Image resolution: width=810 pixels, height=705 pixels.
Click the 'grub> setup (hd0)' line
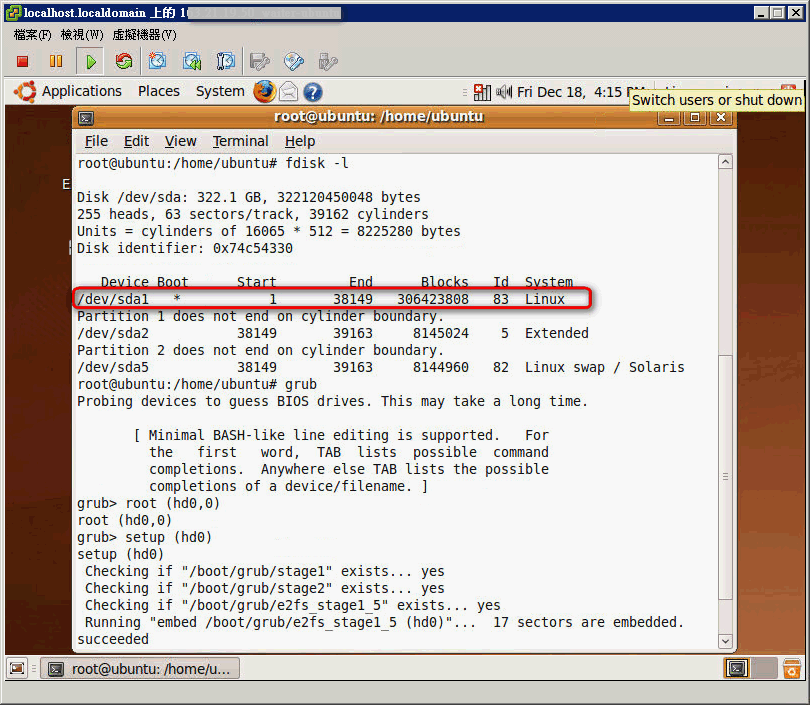pyautogui.click(x=145, y=537)
